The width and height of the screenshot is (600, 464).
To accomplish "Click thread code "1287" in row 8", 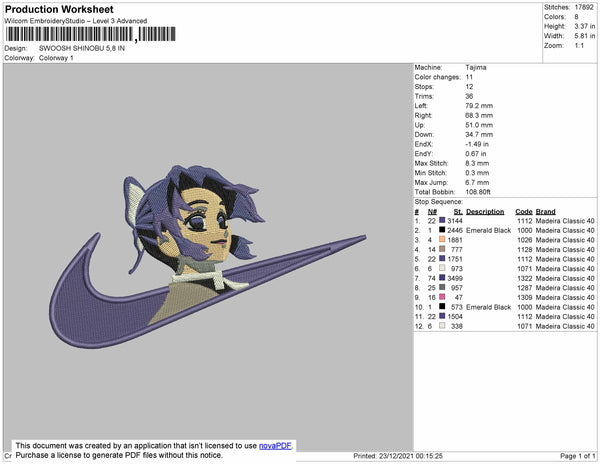I will pos(525,288).
